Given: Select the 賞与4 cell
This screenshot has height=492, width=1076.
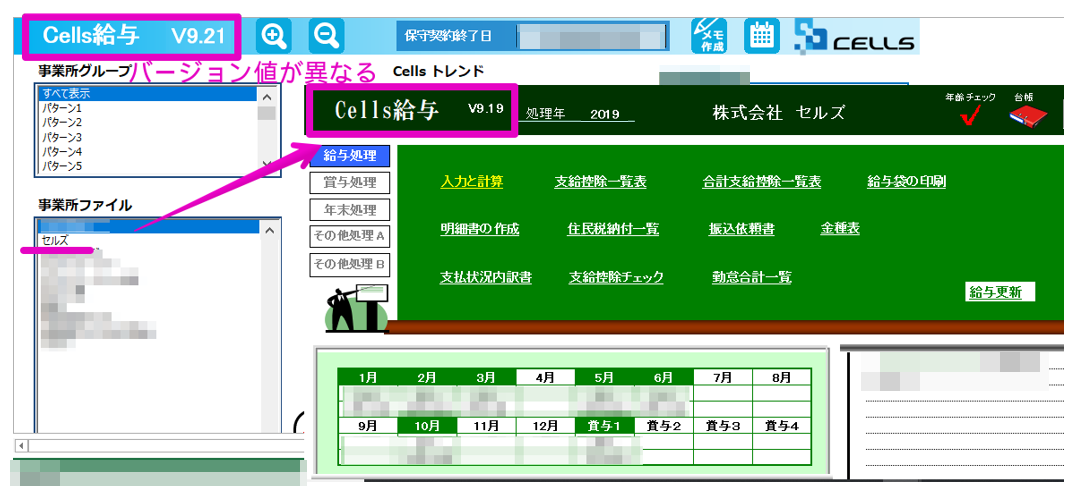Looking at the screenshot, I should pos(782,426).
